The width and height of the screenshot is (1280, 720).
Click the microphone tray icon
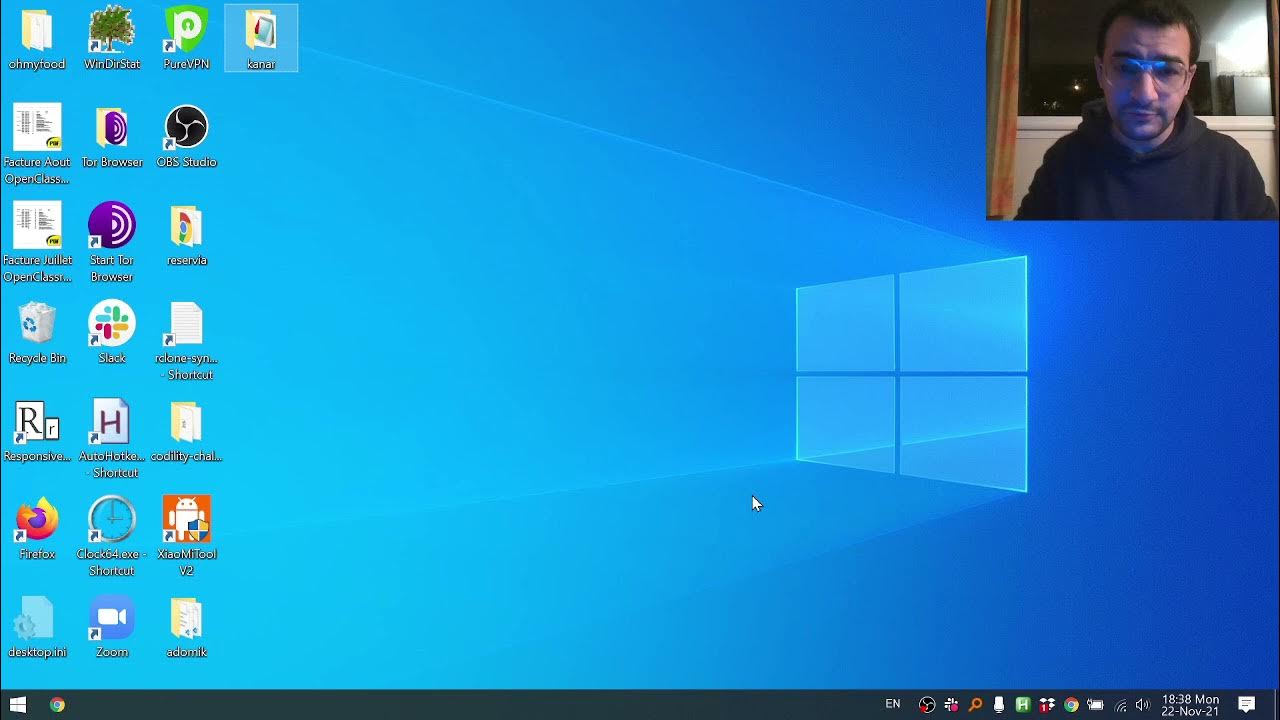point(999,705)
